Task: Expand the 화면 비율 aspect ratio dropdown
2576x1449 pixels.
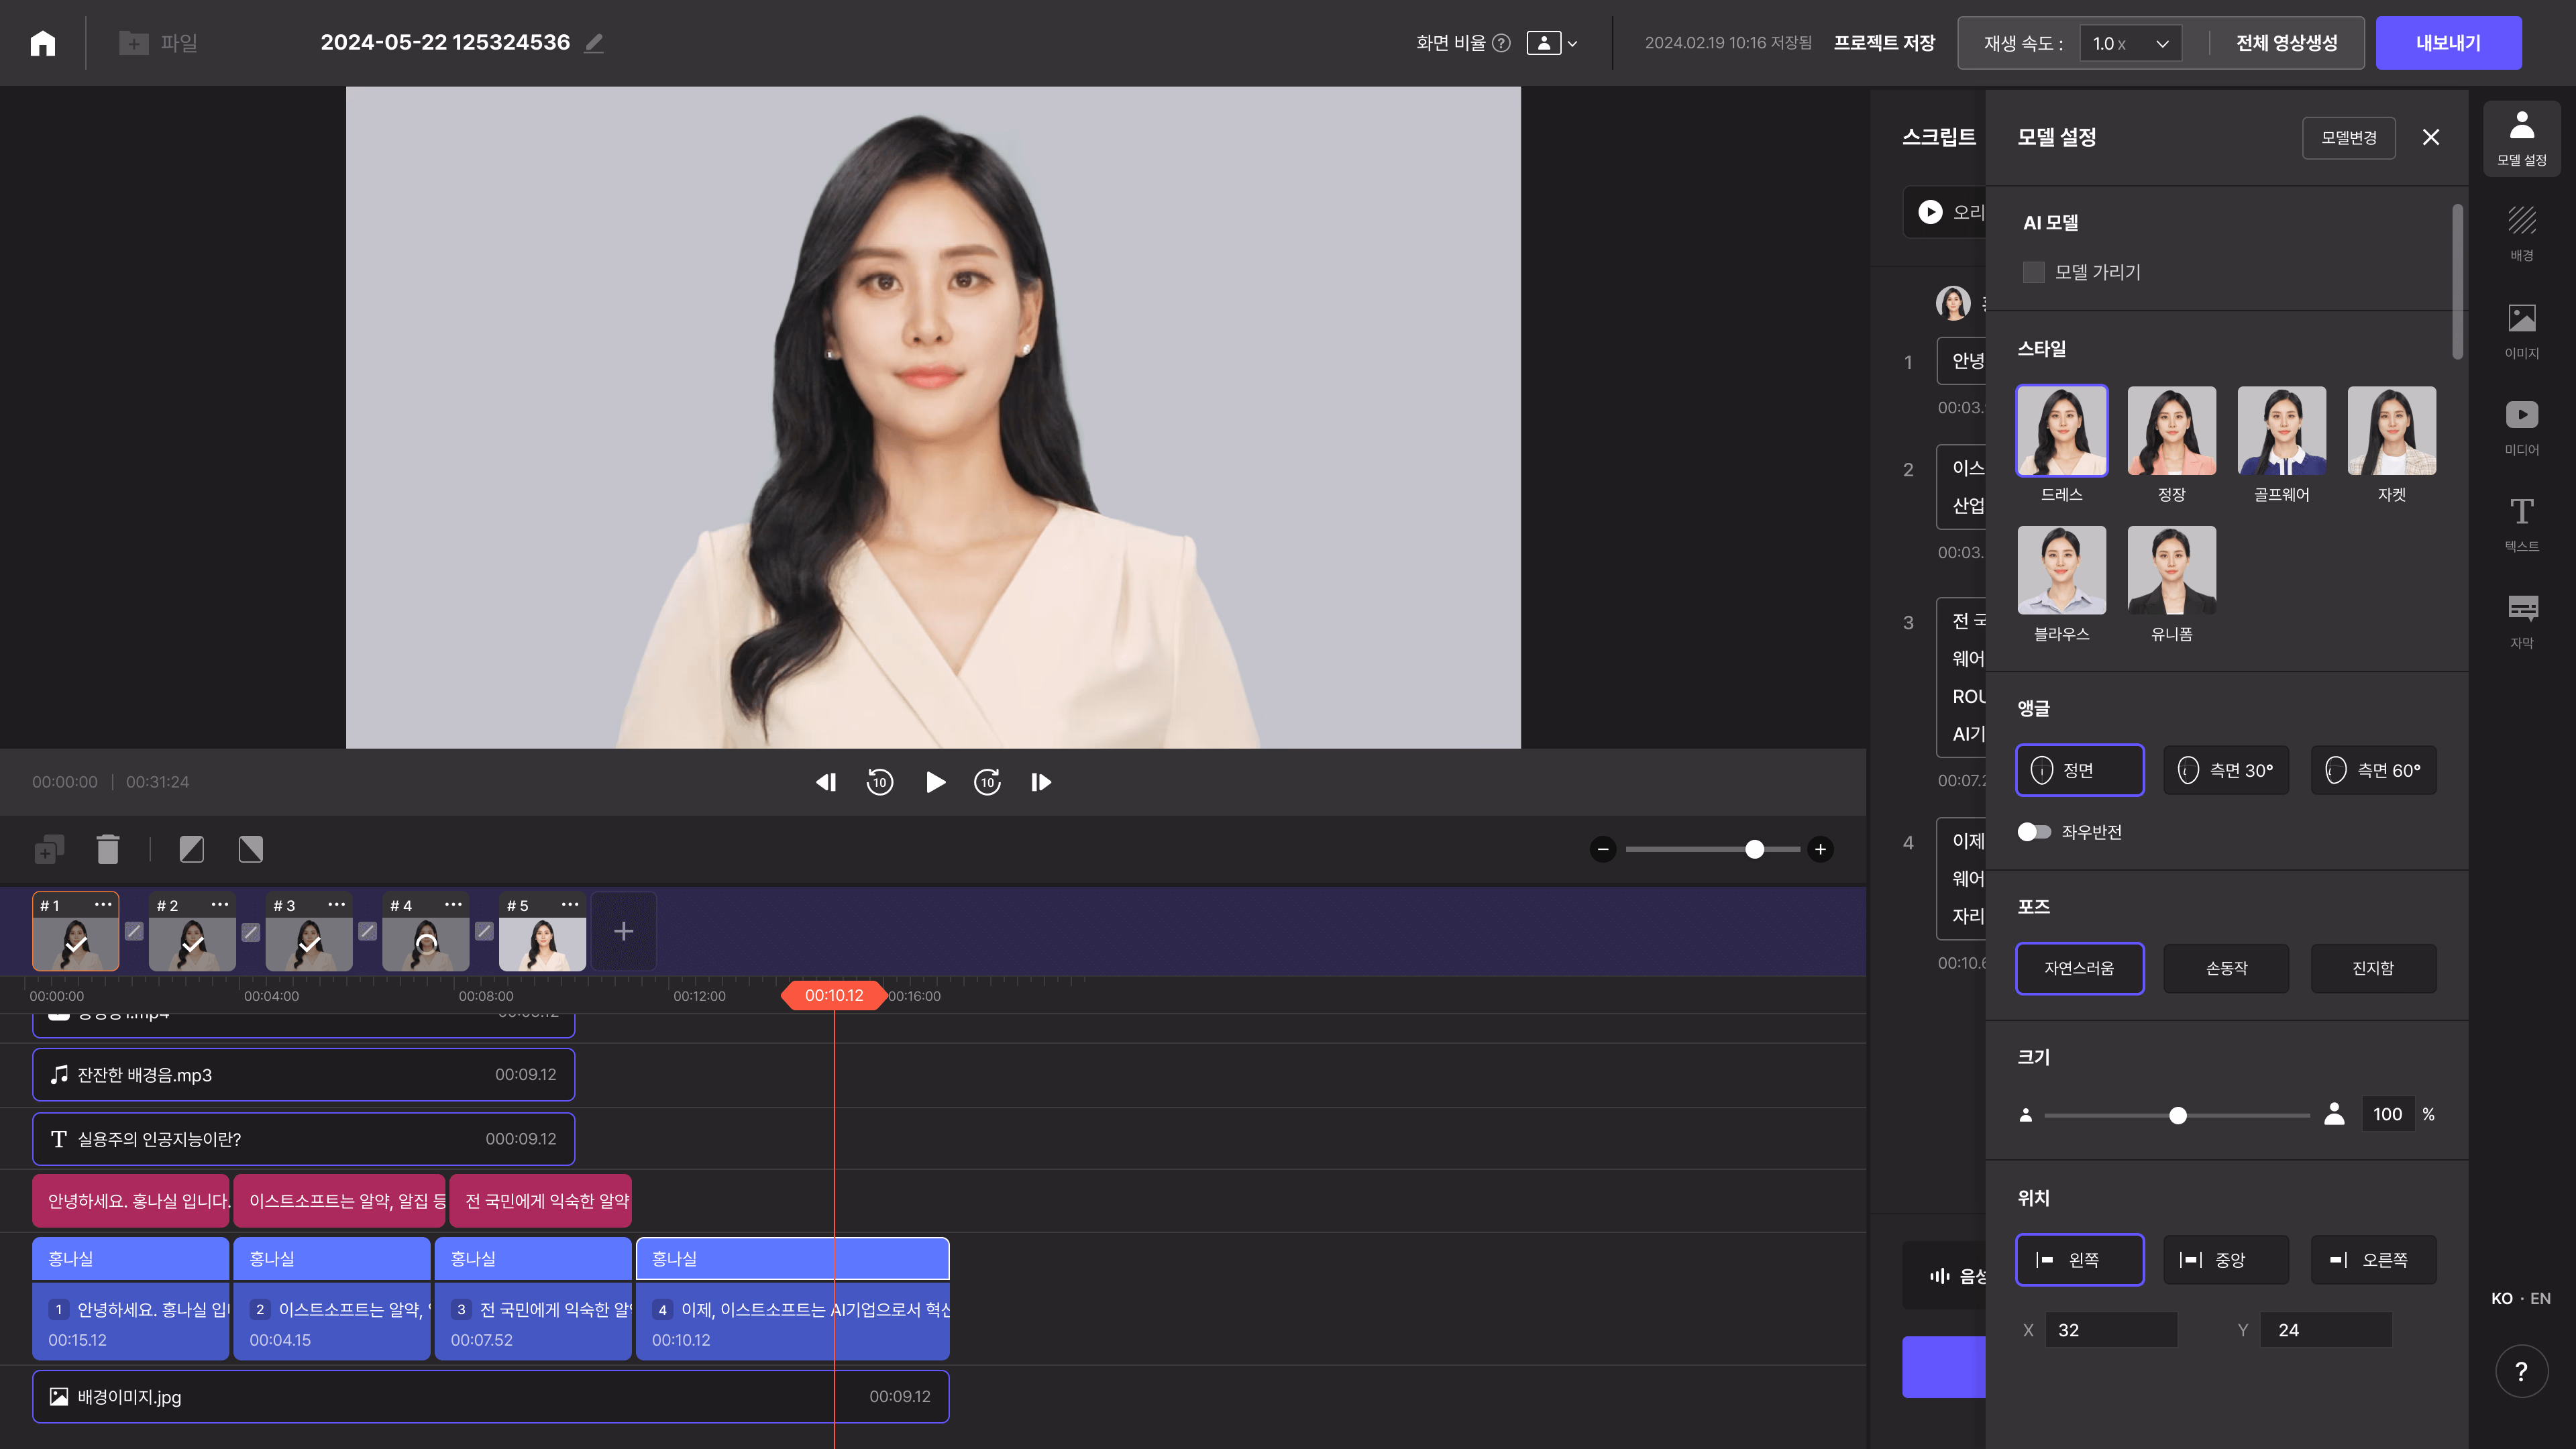Action: (x=1552, y=43)
